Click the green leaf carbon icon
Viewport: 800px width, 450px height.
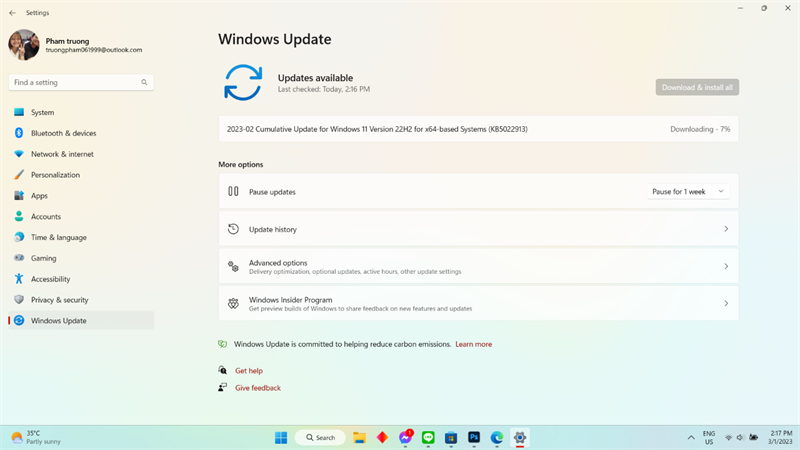coord(222,344)
